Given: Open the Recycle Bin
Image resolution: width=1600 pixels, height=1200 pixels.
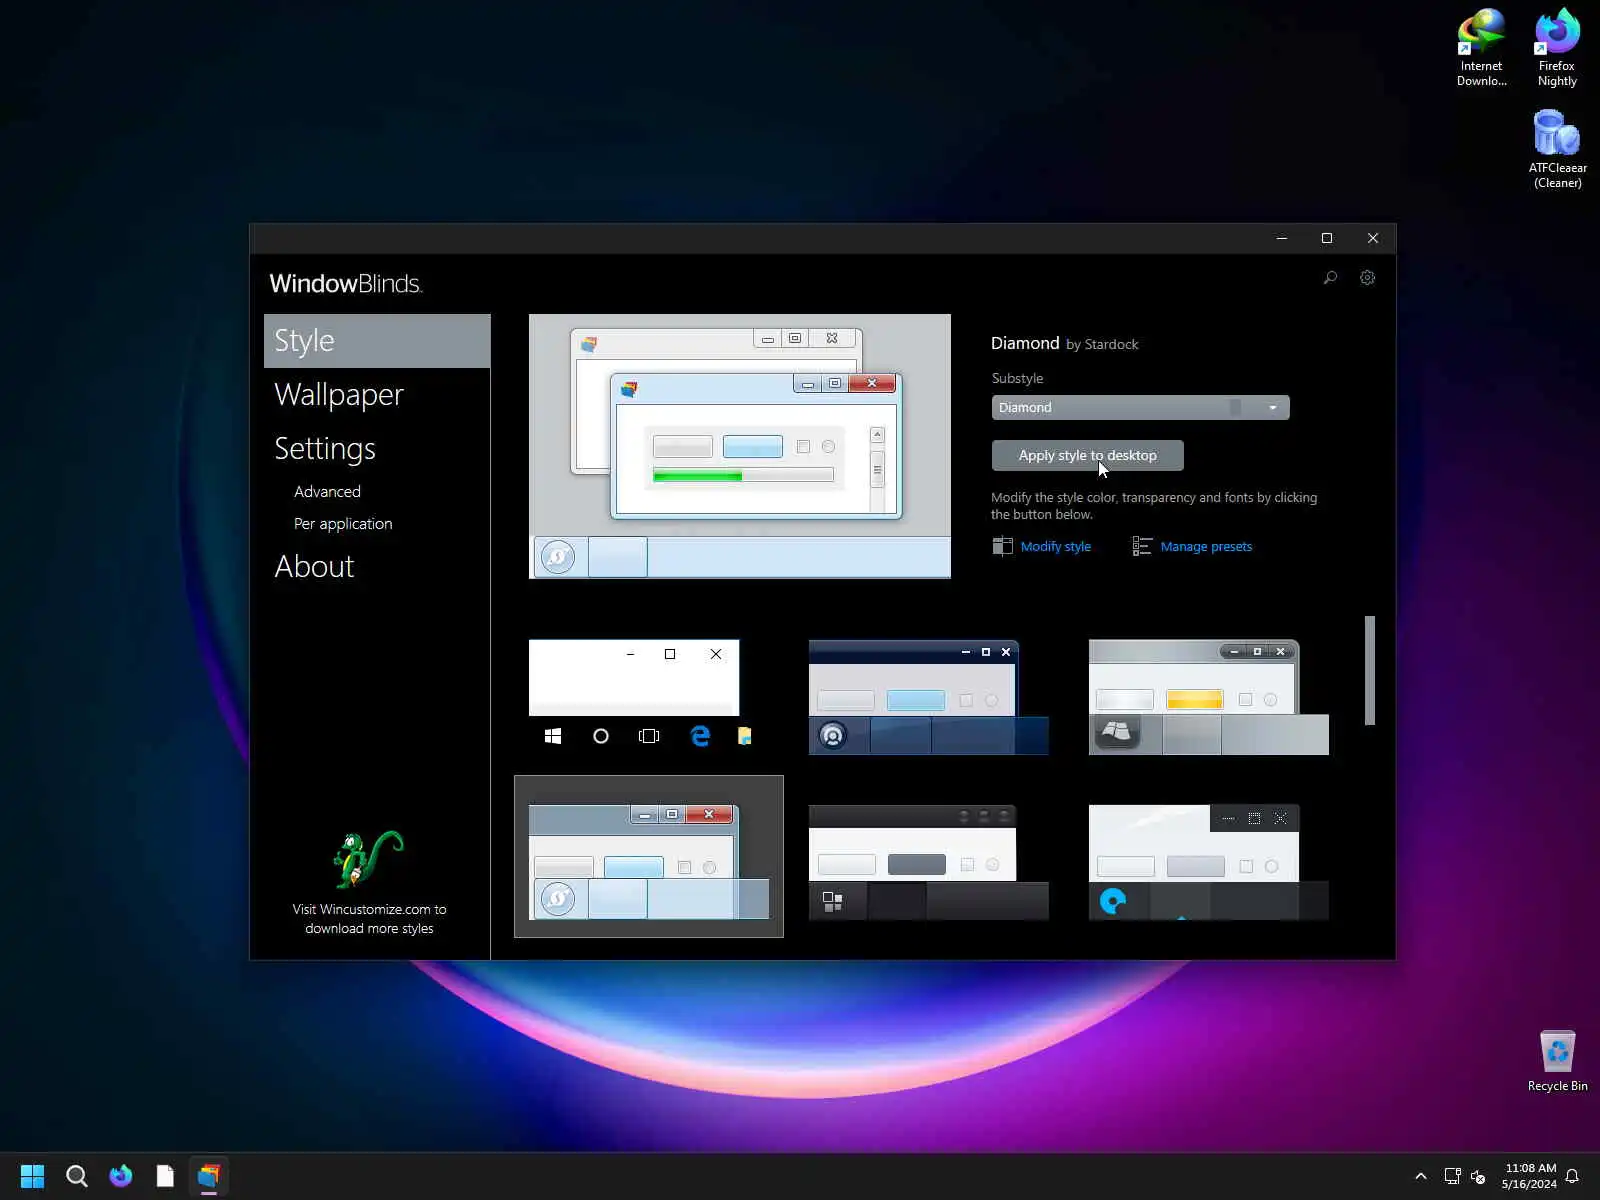Looking at the screenshot, I should (1557, 1061).
